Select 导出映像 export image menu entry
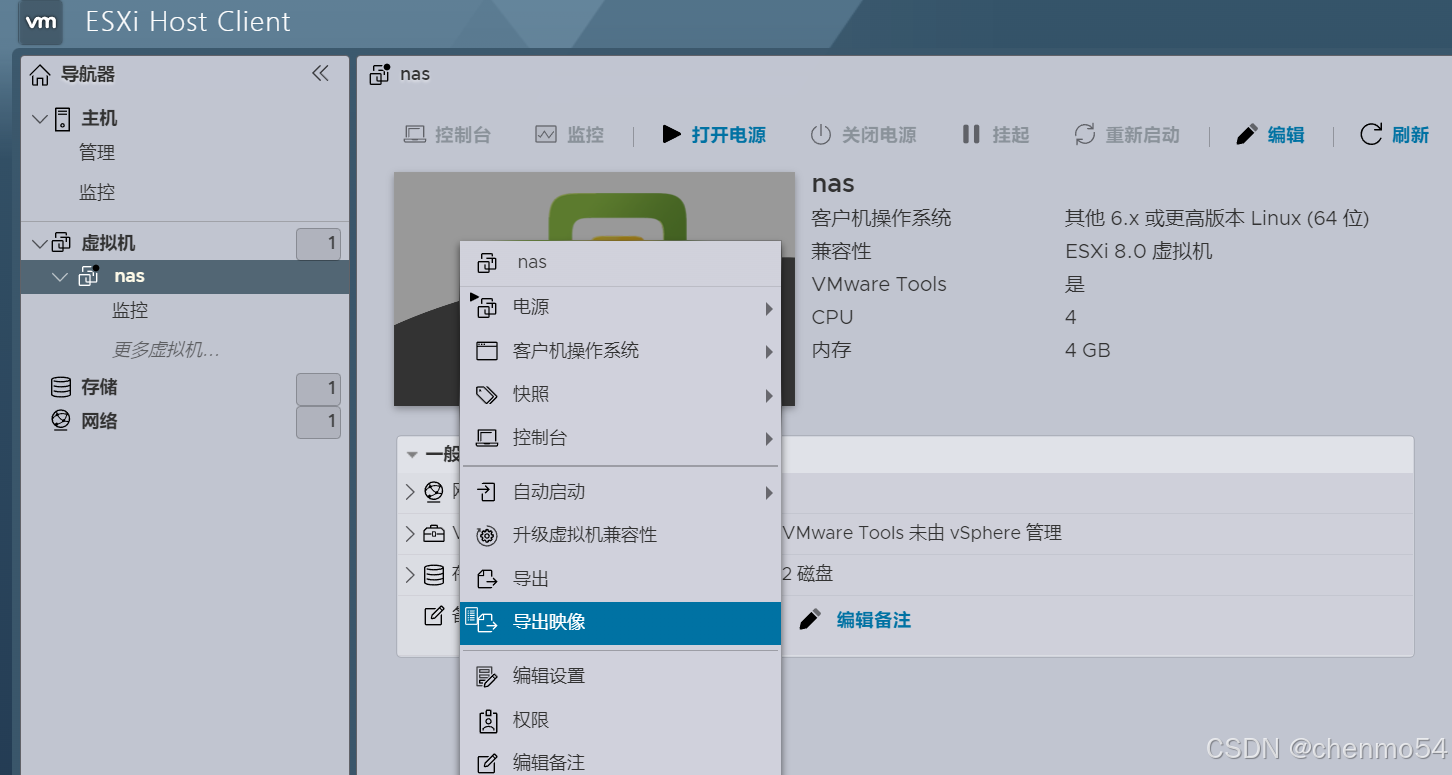The width and height of the screenshot is (1452, 775). [620, 623]
